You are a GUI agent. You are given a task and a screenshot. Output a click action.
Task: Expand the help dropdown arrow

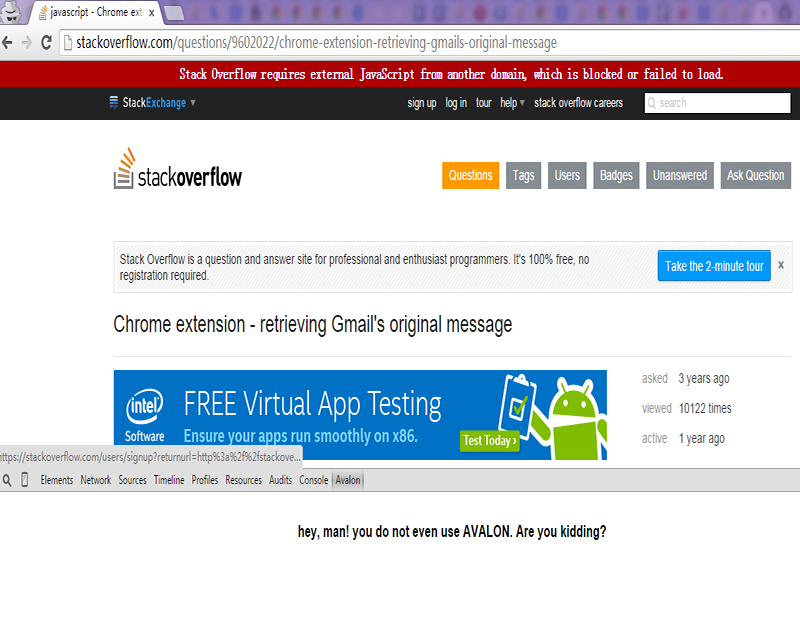522,103
